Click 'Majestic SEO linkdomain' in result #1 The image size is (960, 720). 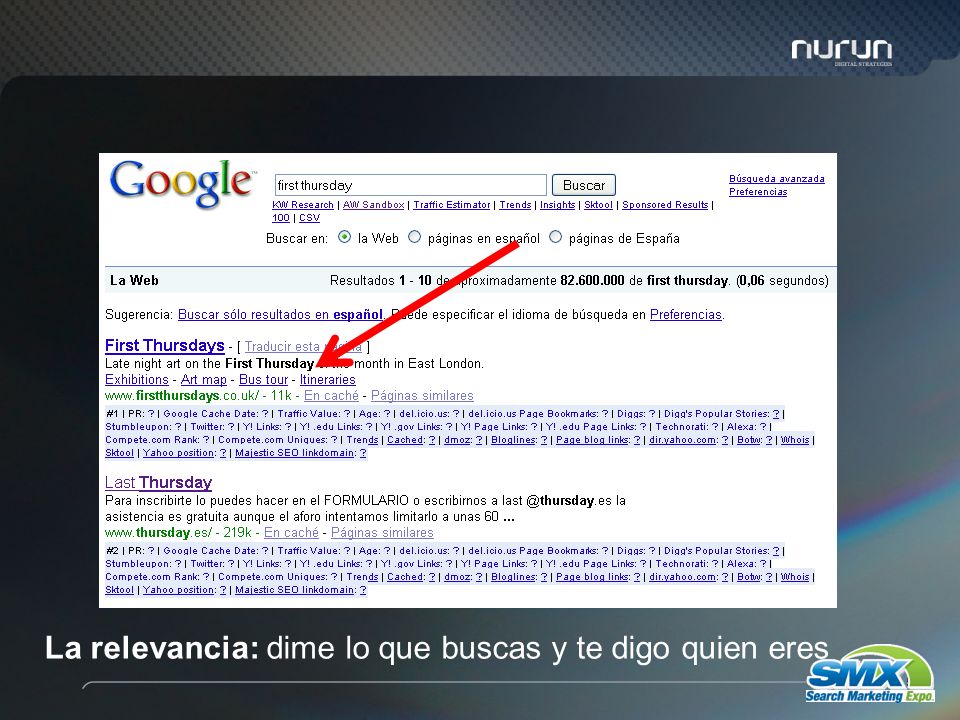point(294,453)
